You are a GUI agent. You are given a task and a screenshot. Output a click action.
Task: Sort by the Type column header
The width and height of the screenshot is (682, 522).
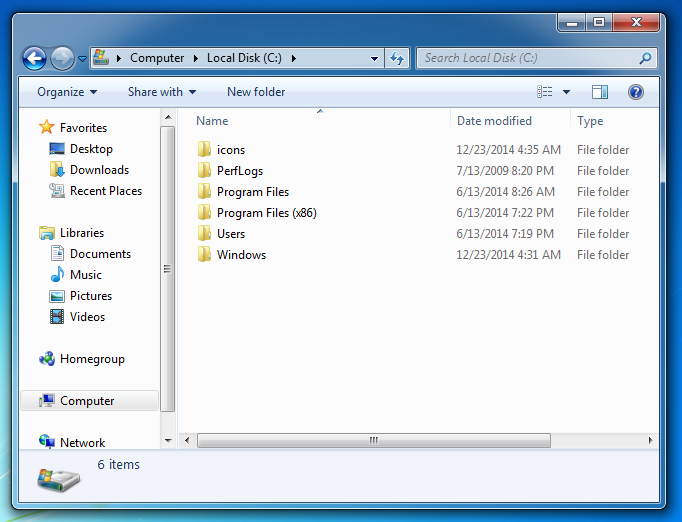(x=590, y=120)
